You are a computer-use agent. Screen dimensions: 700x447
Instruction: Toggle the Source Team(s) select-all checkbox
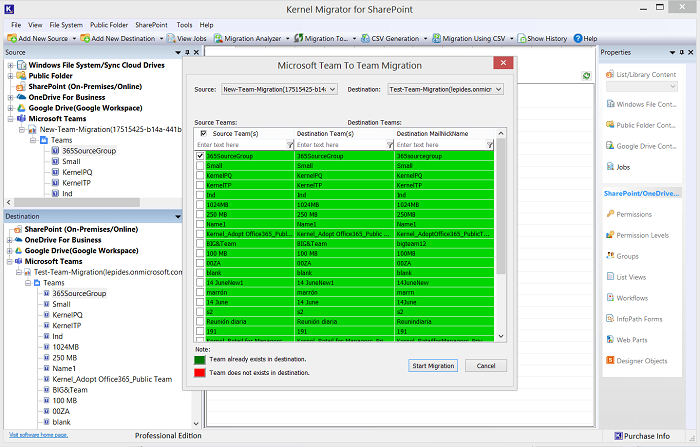coord(204,133)
